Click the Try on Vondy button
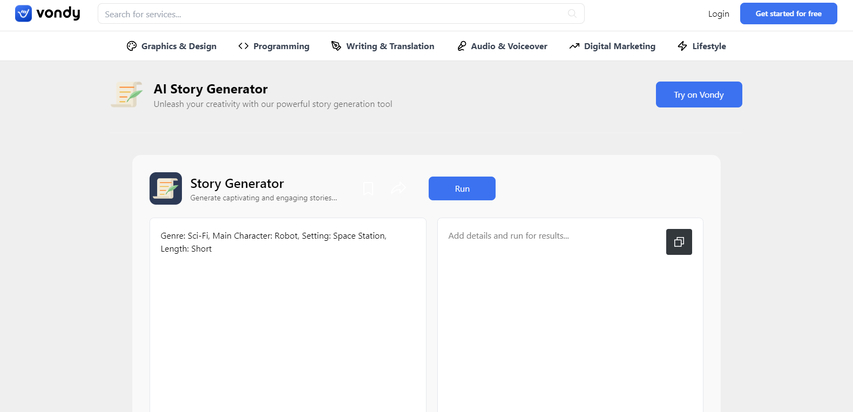Screen dimensions: 853x412 coord(699,95)
